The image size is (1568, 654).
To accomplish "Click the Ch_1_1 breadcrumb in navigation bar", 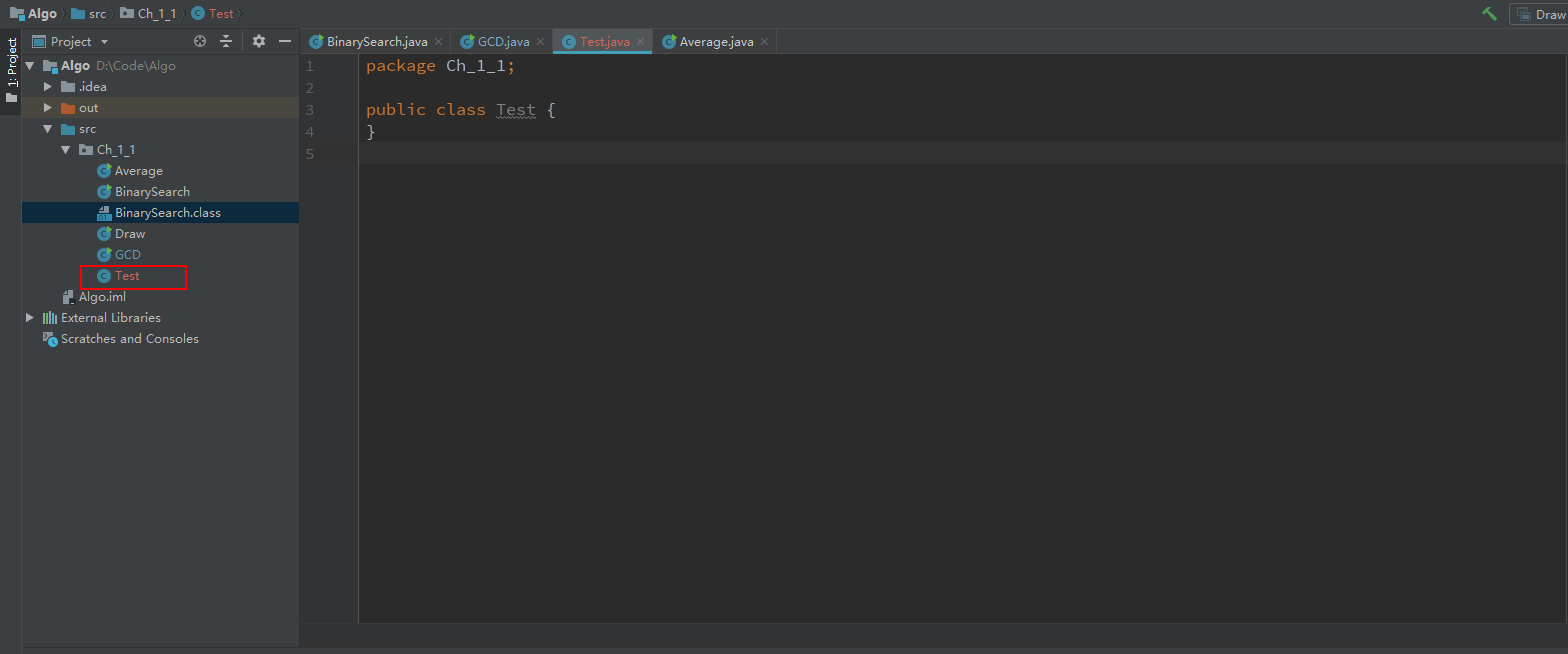I will point(155,14).
